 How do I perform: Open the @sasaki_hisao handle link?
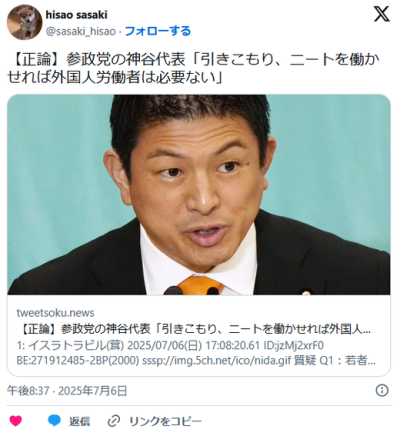click(x=80, y=31)
